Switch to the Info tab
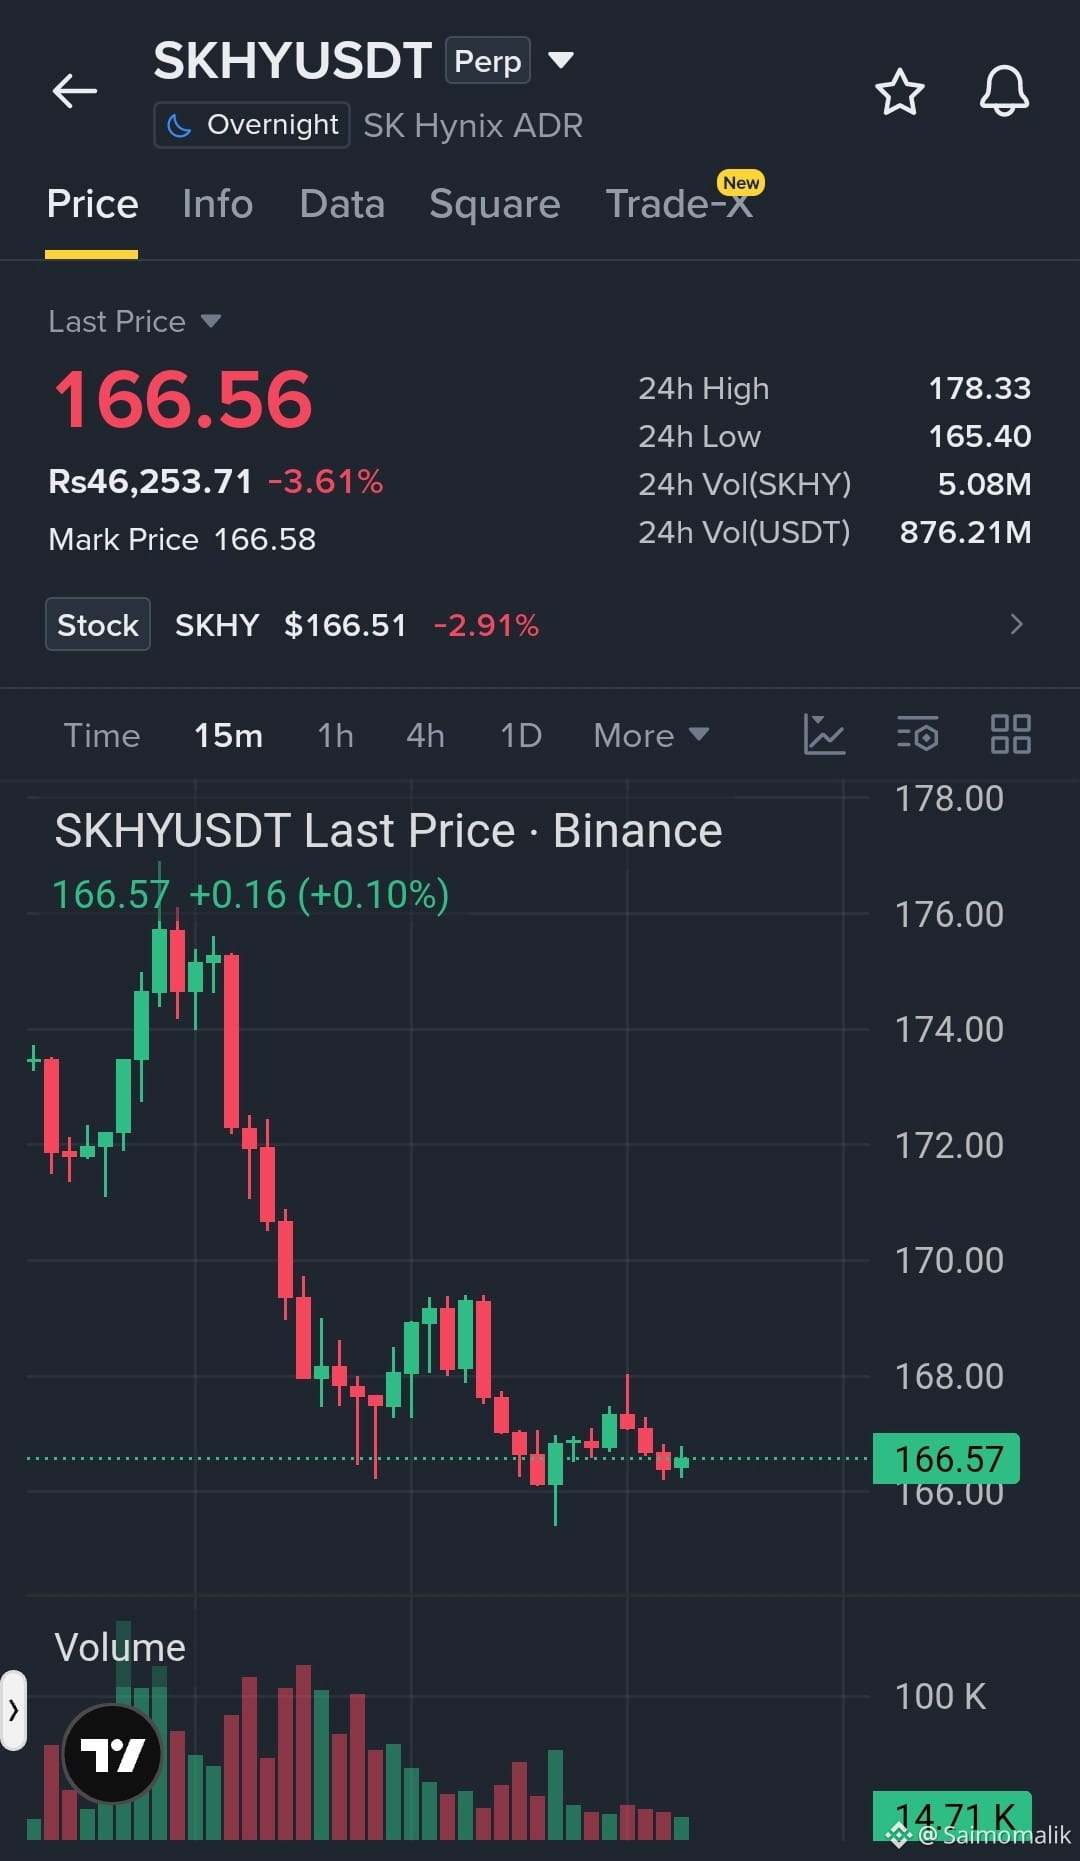The width and height of the screenshot is (1080, 1861). click(217, 204)
